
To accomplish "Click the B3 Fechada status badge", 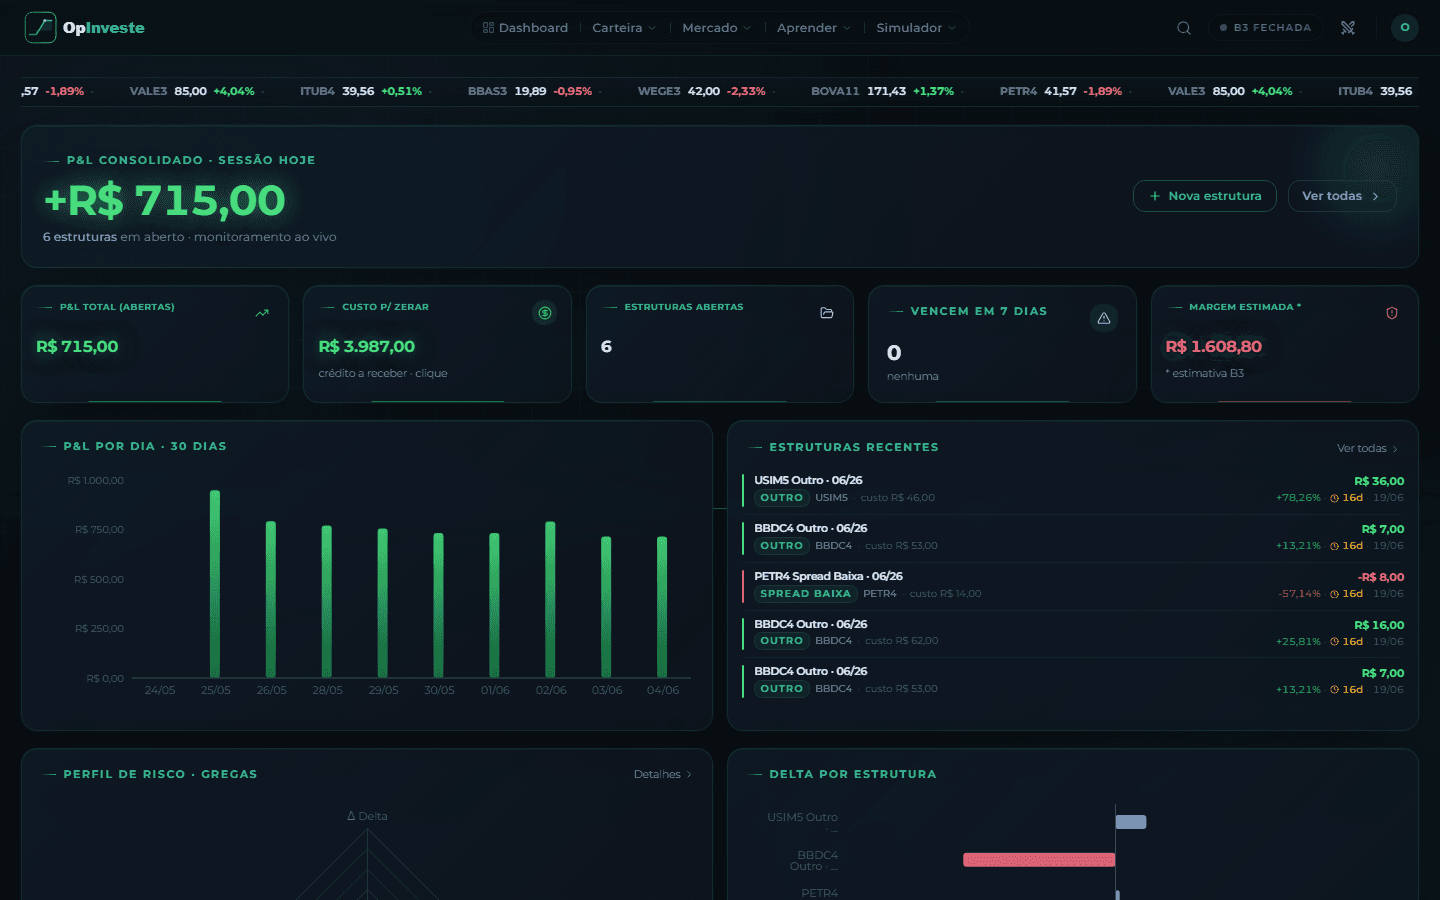I will 1265,28.
